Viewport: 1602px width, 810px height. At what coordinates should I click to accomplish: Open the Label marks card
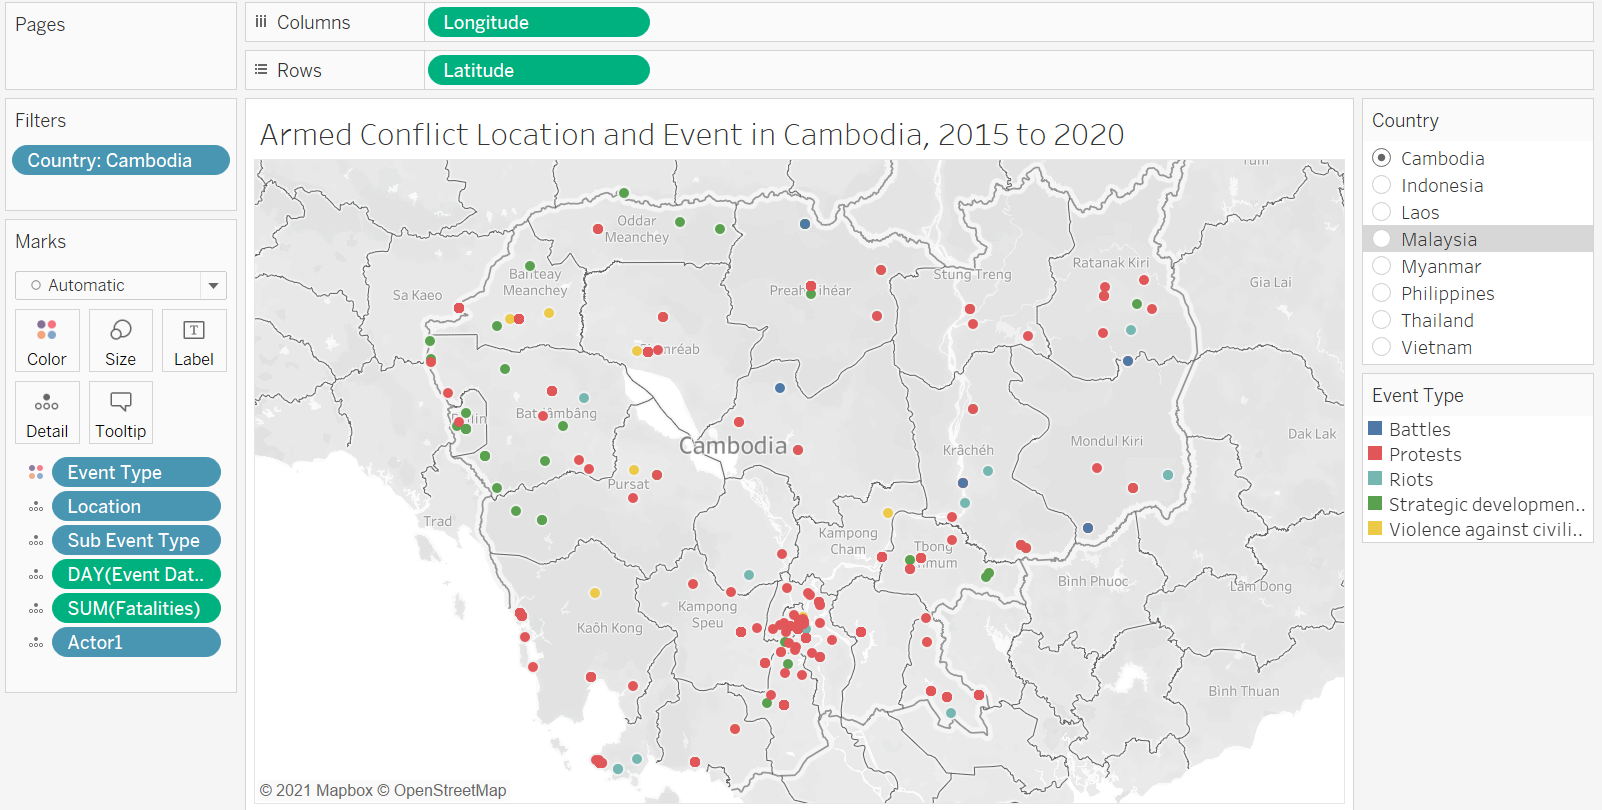click(194, 340)
